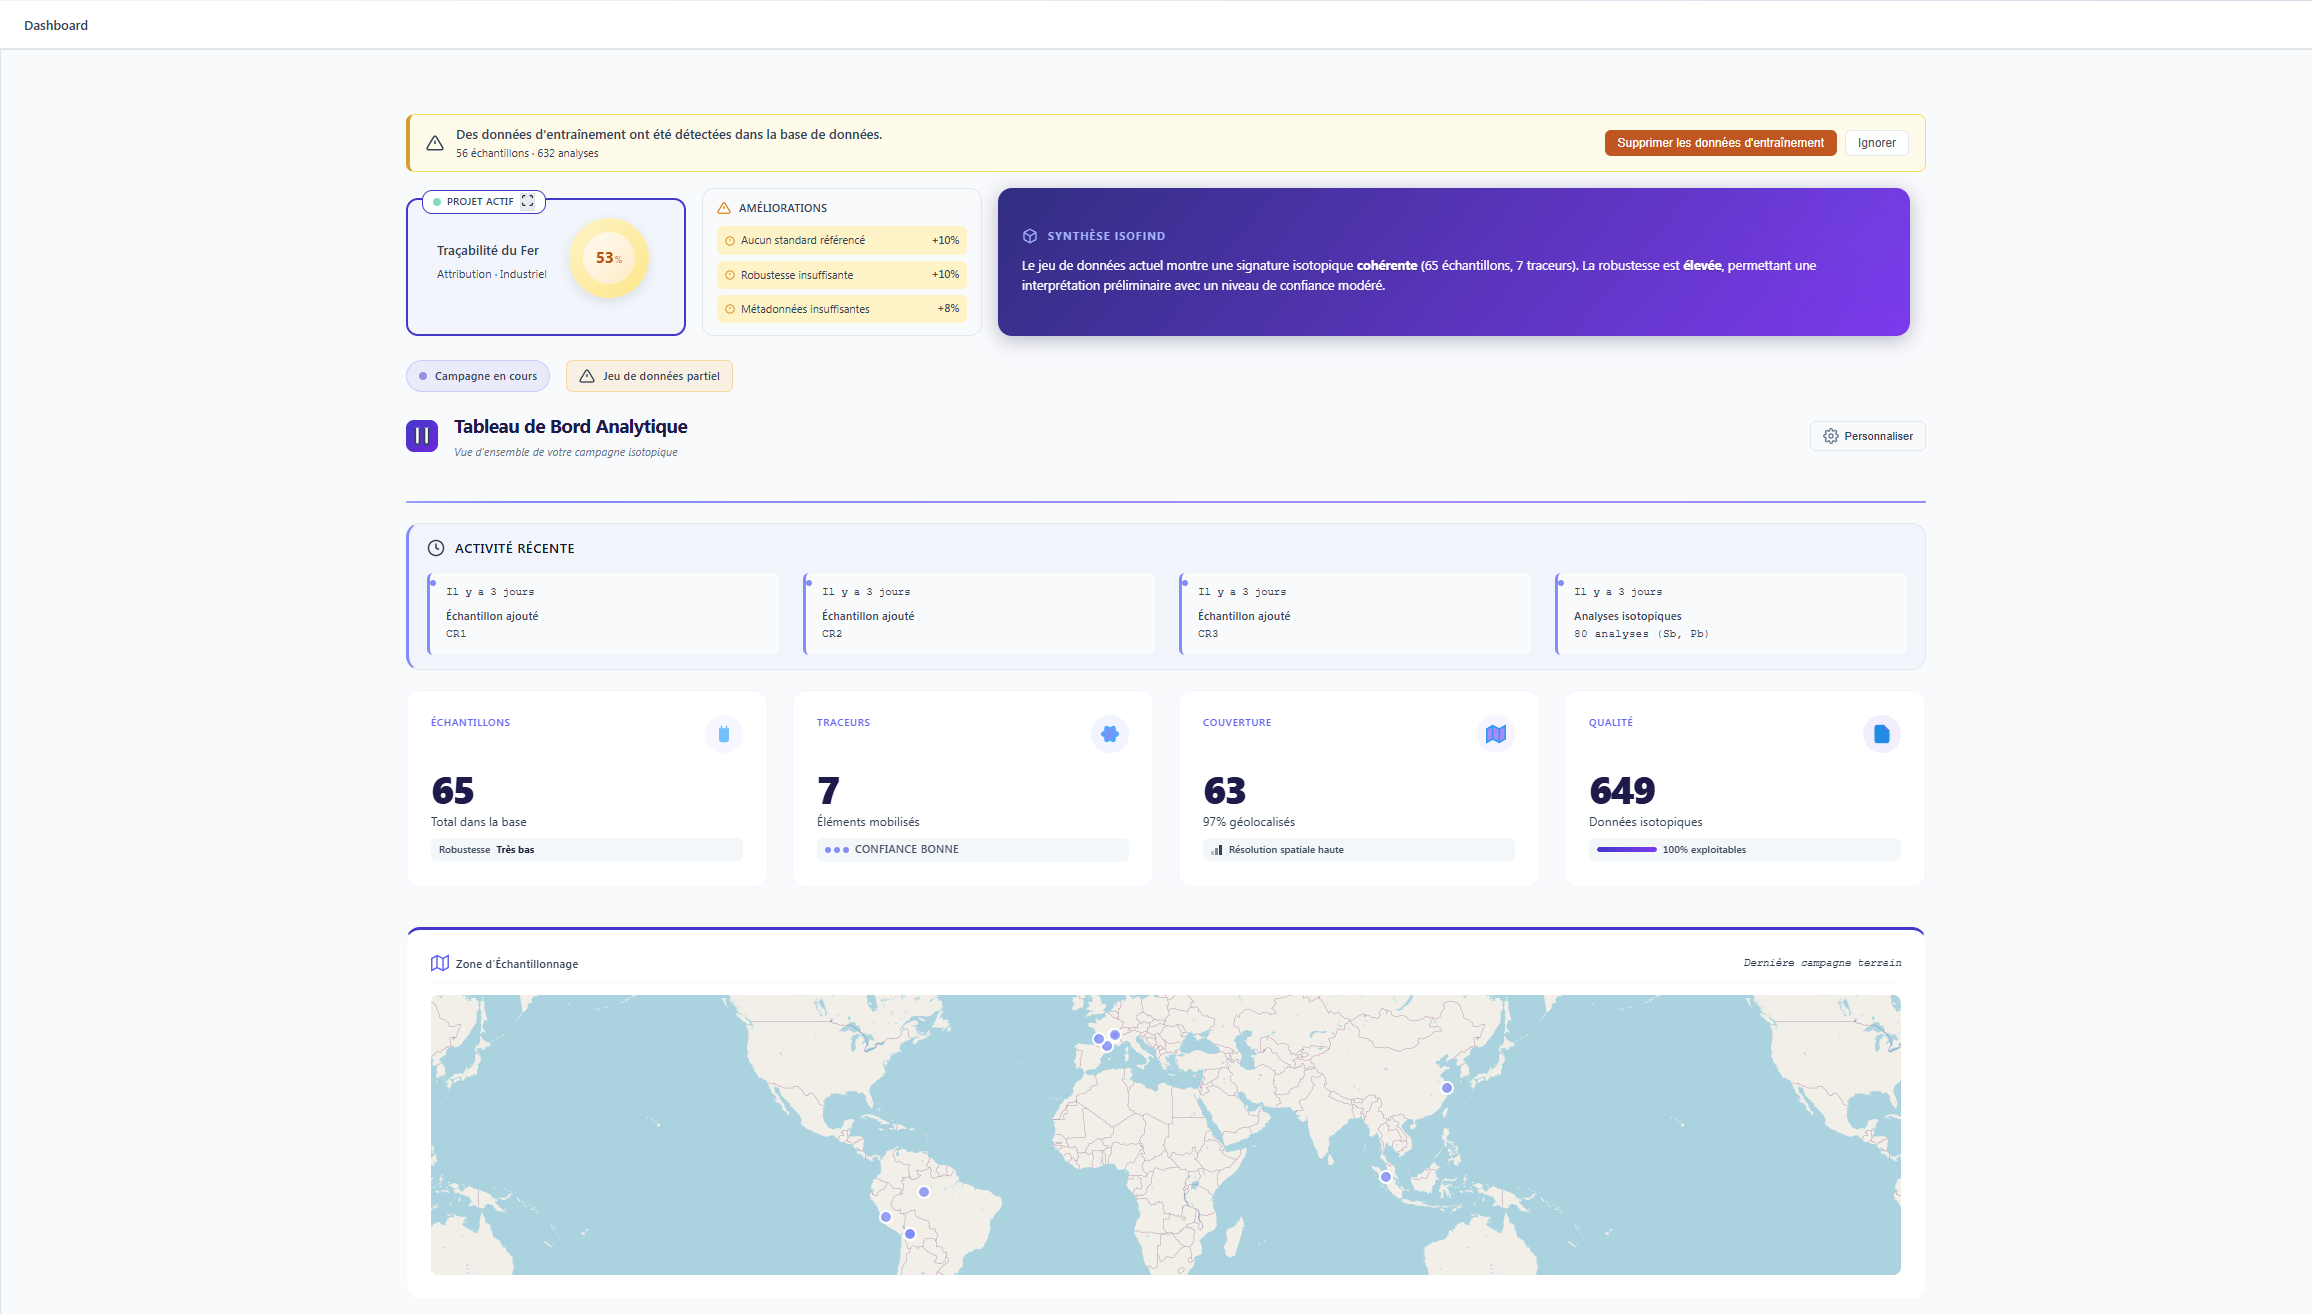Click the flask icon on the Échantillons card
This screenshot has width=2312, height=1314.
(723, 733)
